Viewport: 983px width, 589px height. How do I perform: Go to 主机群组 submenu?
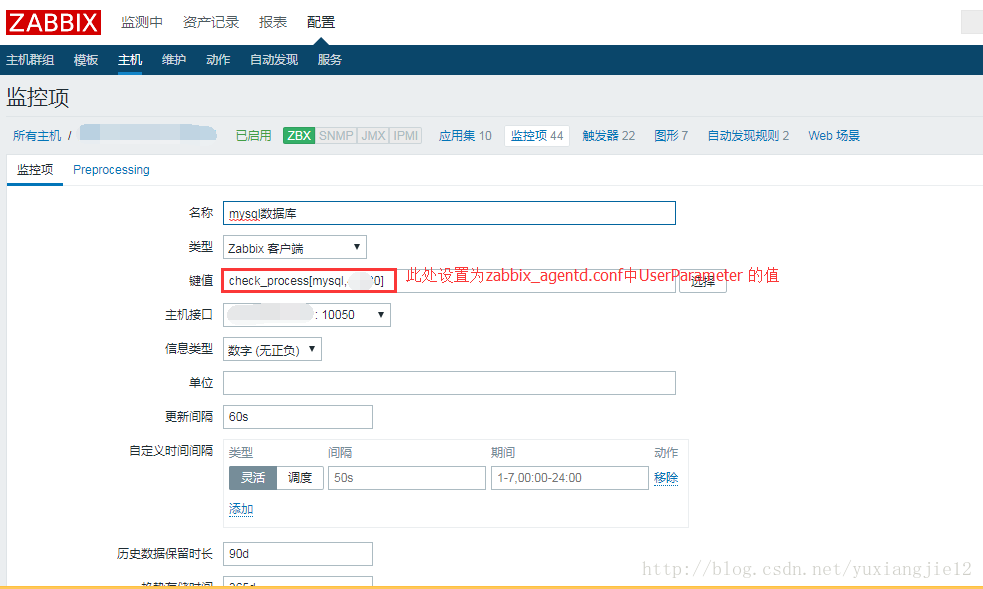30,60
